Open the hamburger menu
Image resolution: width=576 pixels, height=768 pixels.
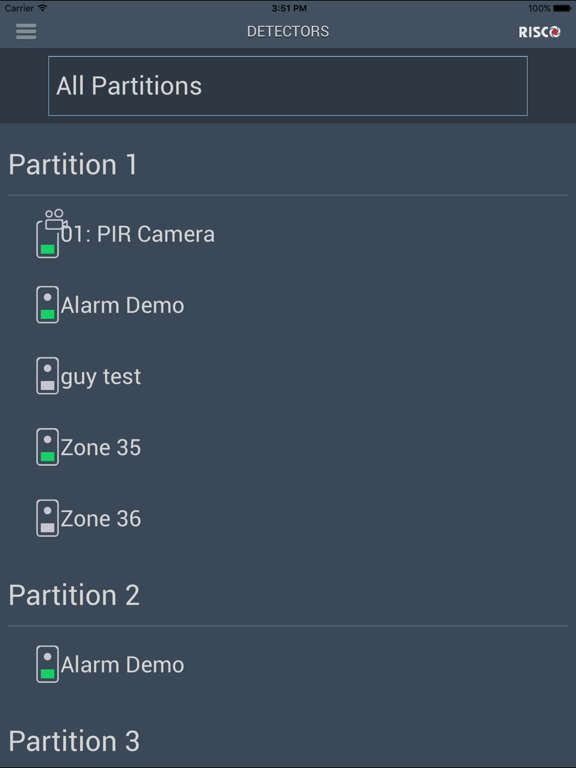[26, 31]
